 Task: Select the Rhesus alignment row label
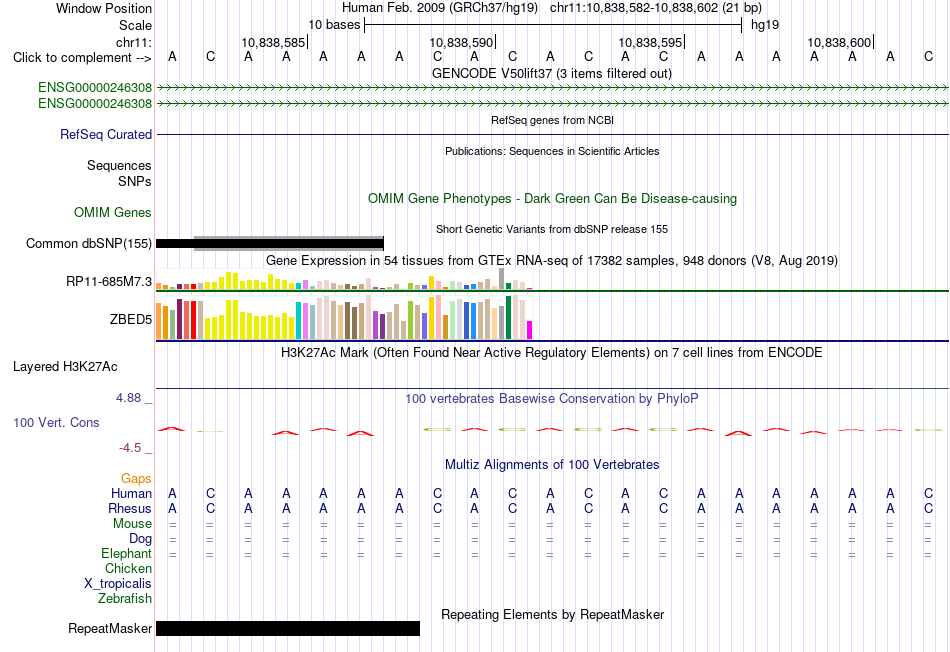click(130, 508)
